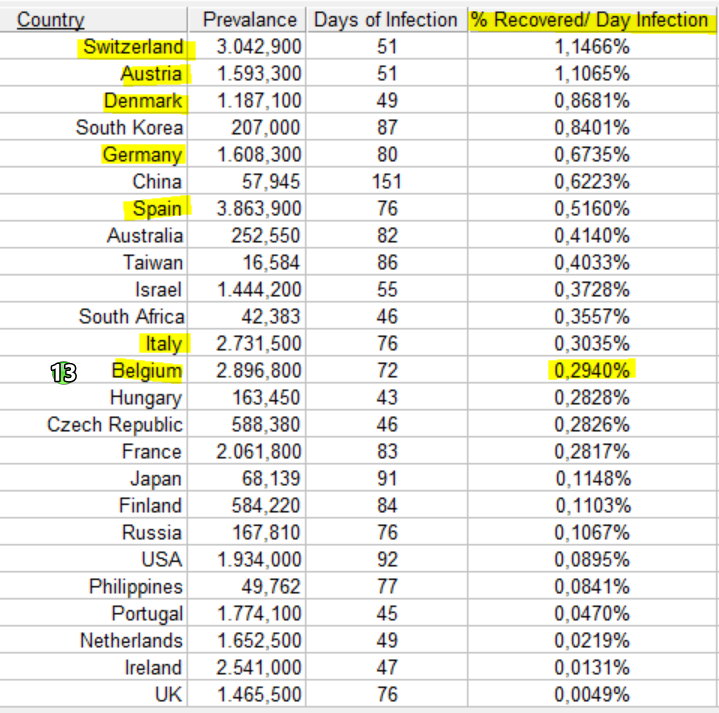Select China's days of infection 151
This screenshot has height=713, width=719.
[x=387, y=182]
